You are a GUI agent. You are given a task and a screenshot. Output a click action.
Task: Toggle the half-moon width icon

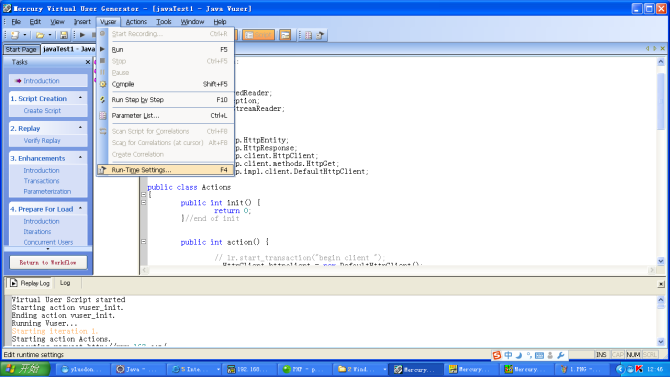(519, 355)
